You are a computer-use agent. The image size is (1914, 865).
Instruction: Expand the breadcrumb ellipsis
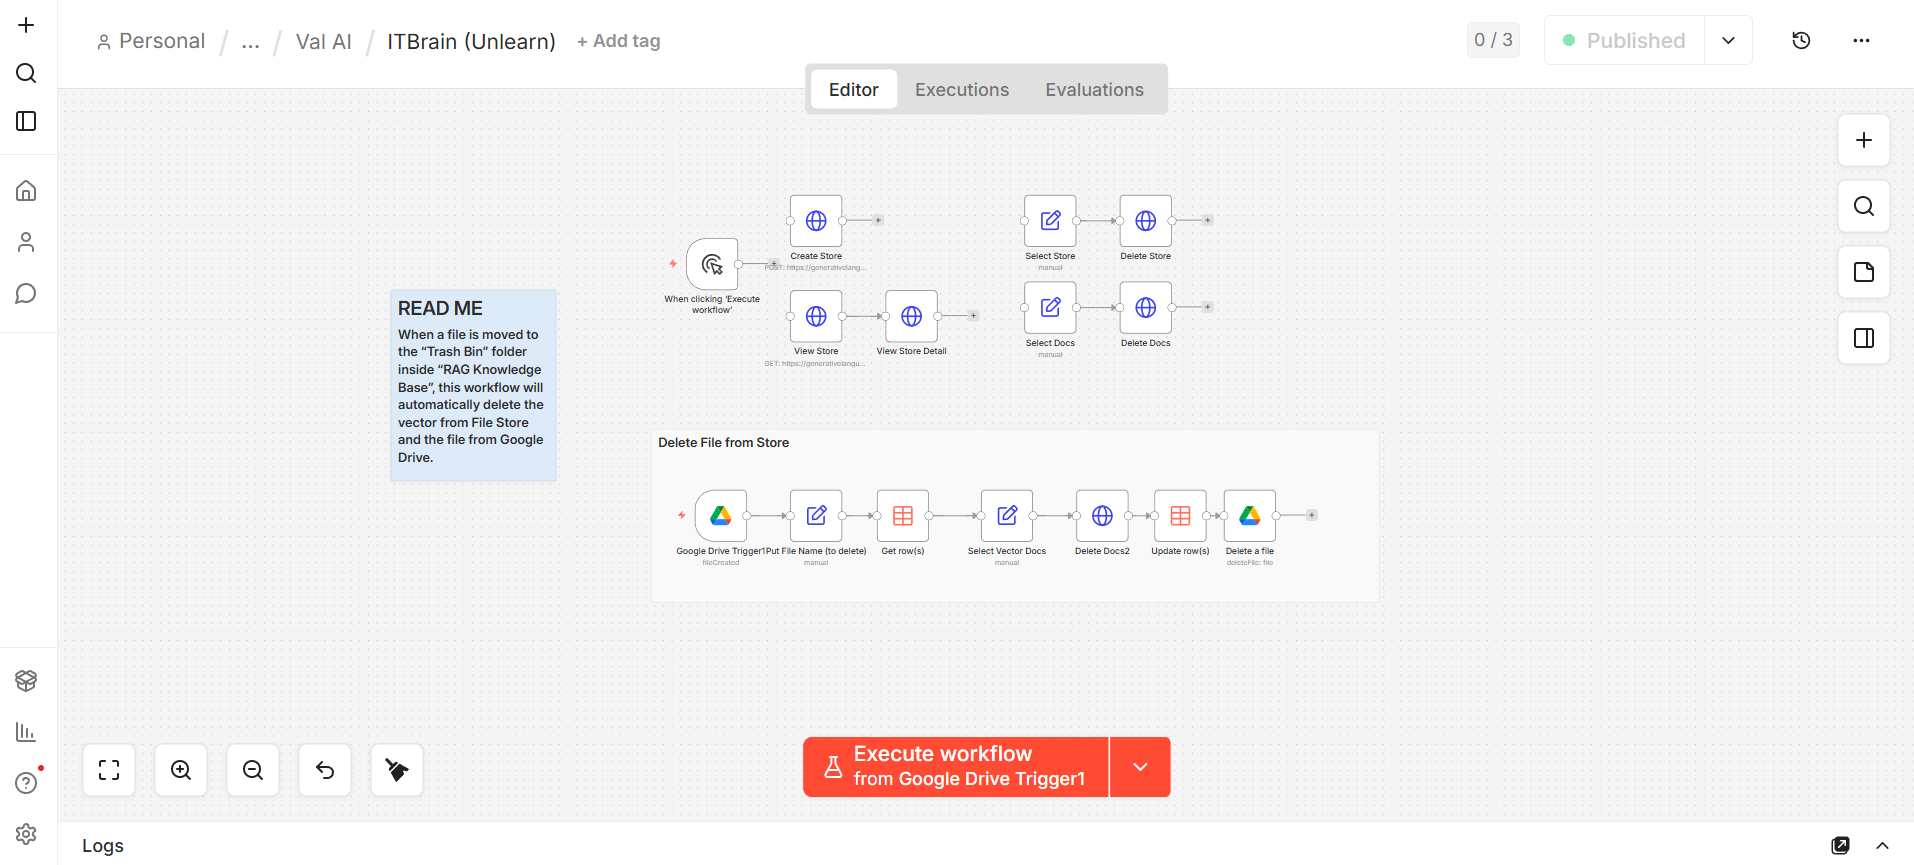(250, 42)
